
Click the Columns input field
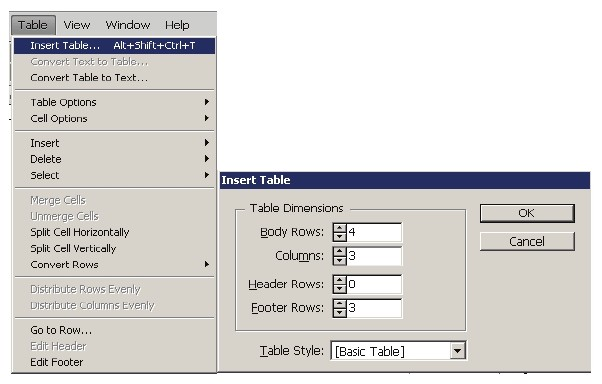click(x=374, y=256)
